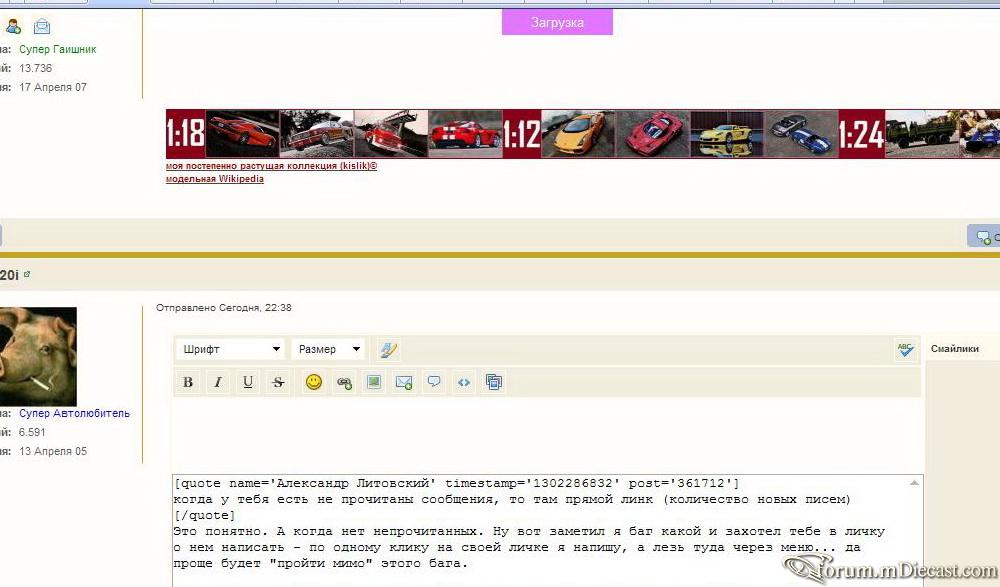Click the smoking pig avatar image
This screenshot has width=1000, height=587.
[38, 356]
